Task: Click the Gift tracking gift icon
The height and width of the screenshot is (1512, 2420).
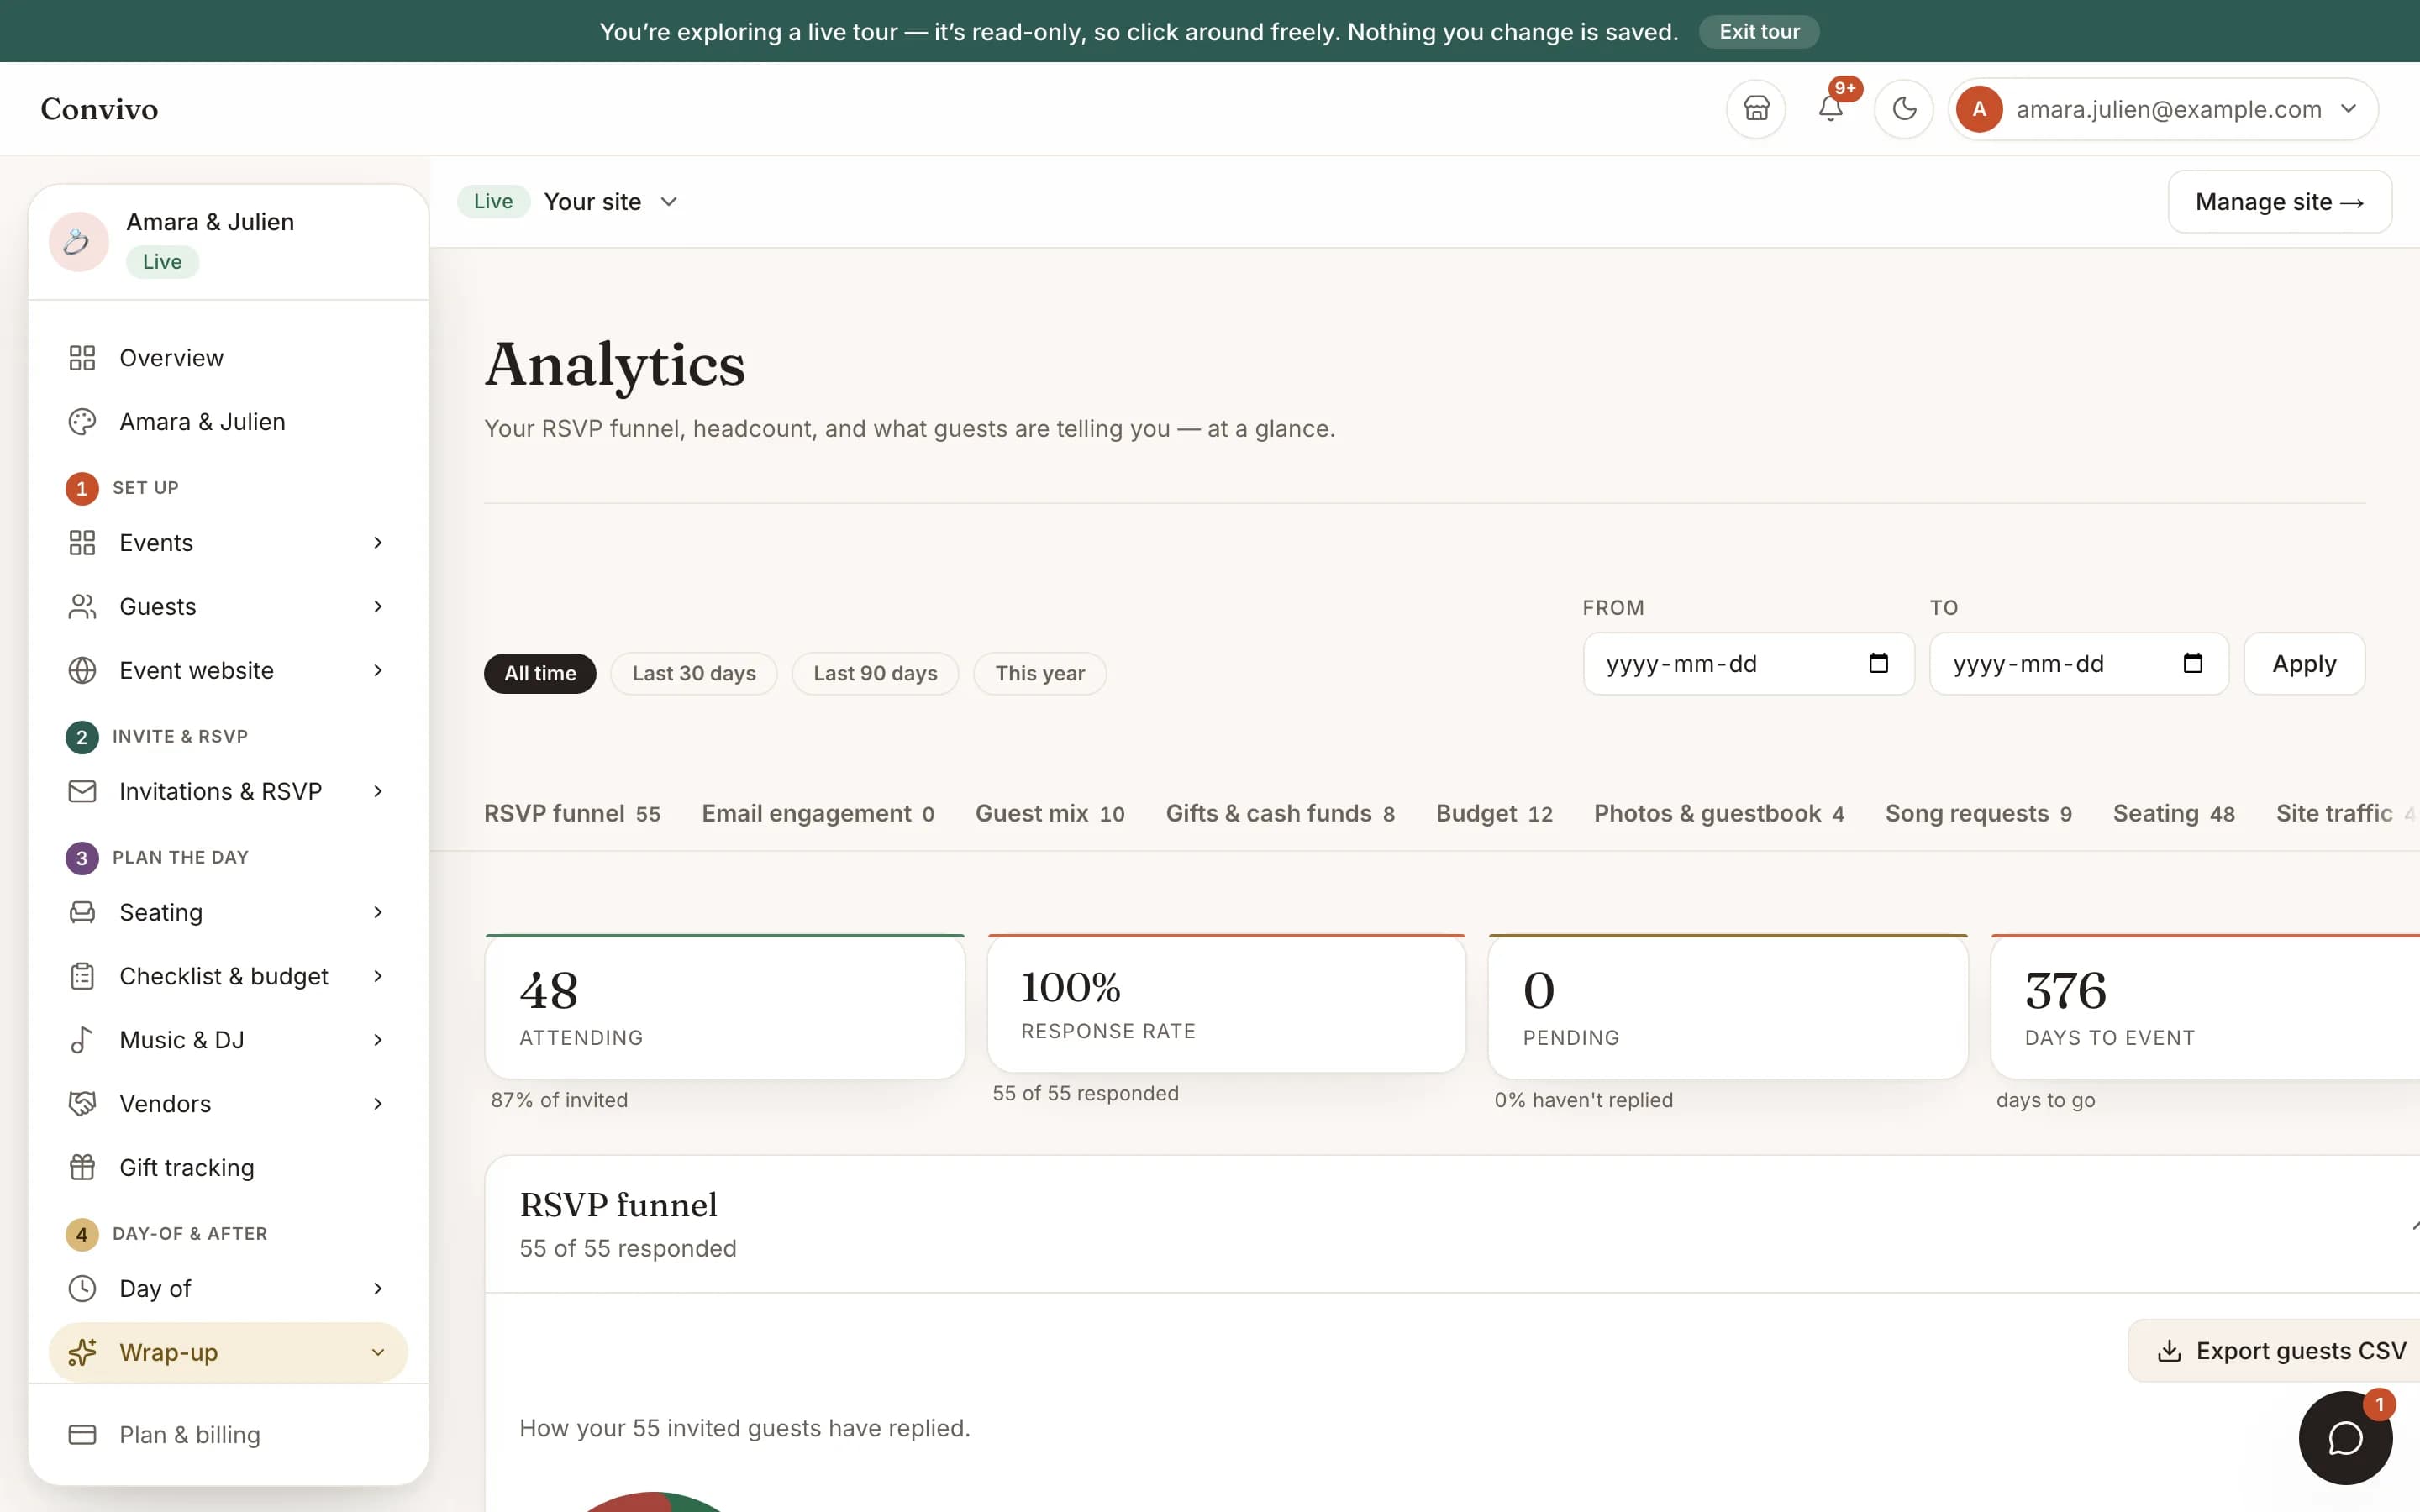Action: [82, 1168]
